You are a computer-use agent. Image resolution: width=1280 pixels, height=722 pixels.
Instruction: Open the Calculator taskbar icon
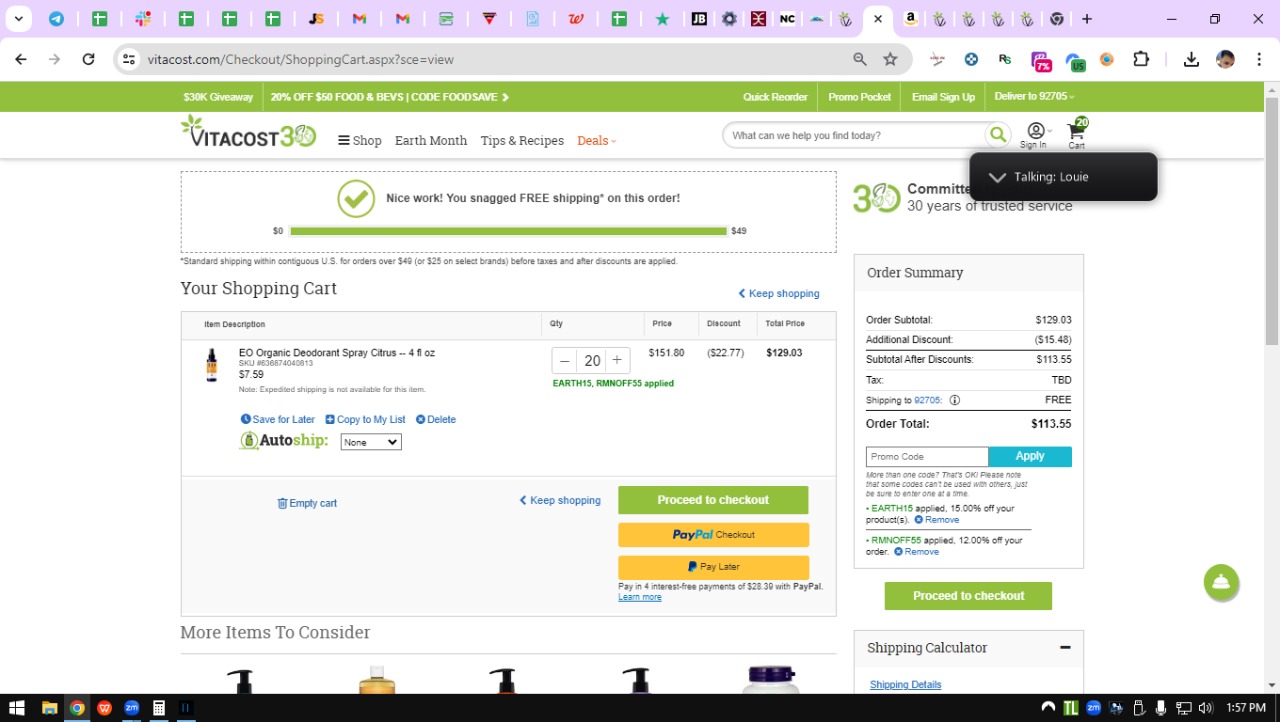click(x=158, y=708)
